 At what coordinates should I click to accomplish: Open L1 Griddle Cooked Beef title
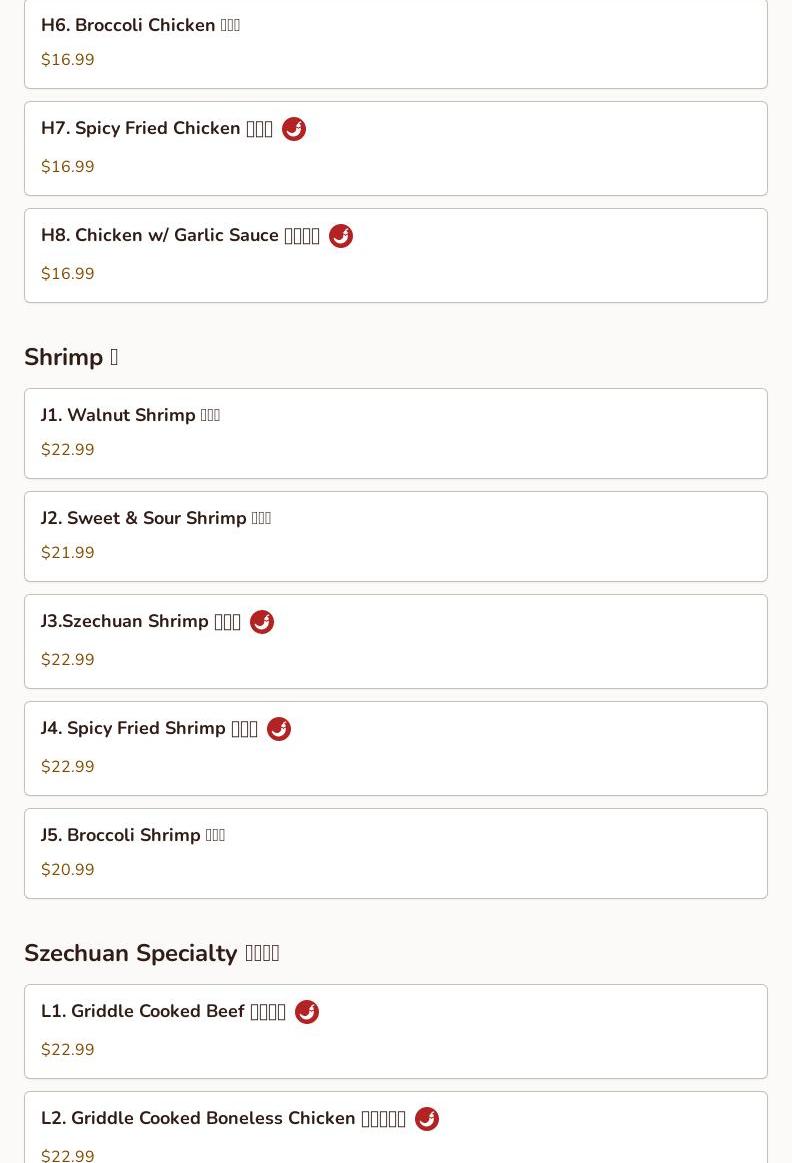point(163,1012)
